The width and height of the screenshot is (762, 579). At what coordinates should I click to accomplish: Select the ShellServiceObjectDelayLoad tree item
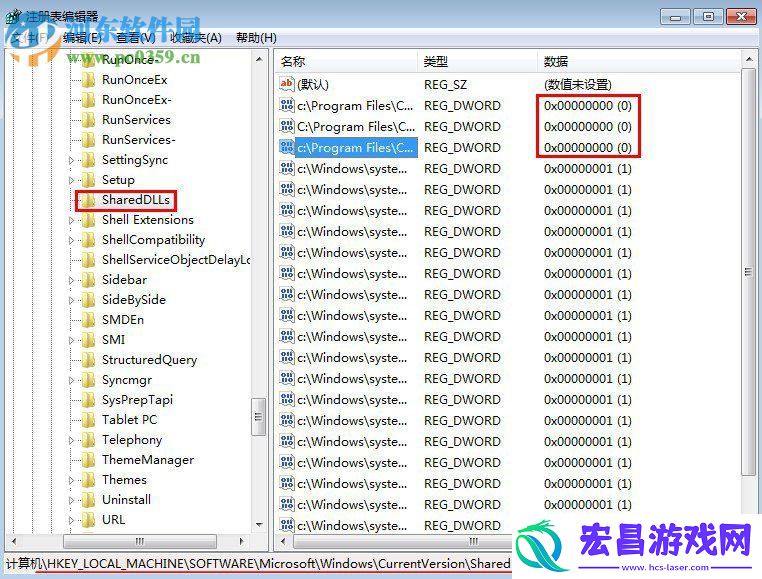(x=175, y=260)
